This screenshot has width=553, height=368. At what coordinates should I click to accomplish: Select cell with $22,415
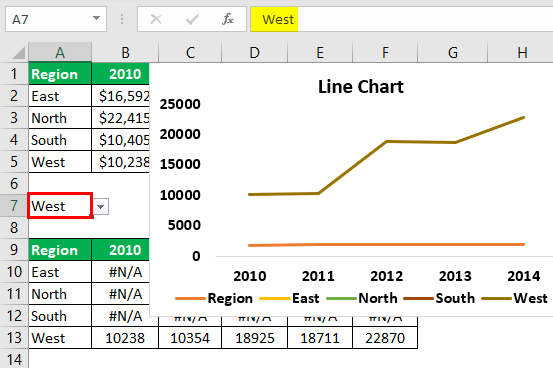pos(121,118)
